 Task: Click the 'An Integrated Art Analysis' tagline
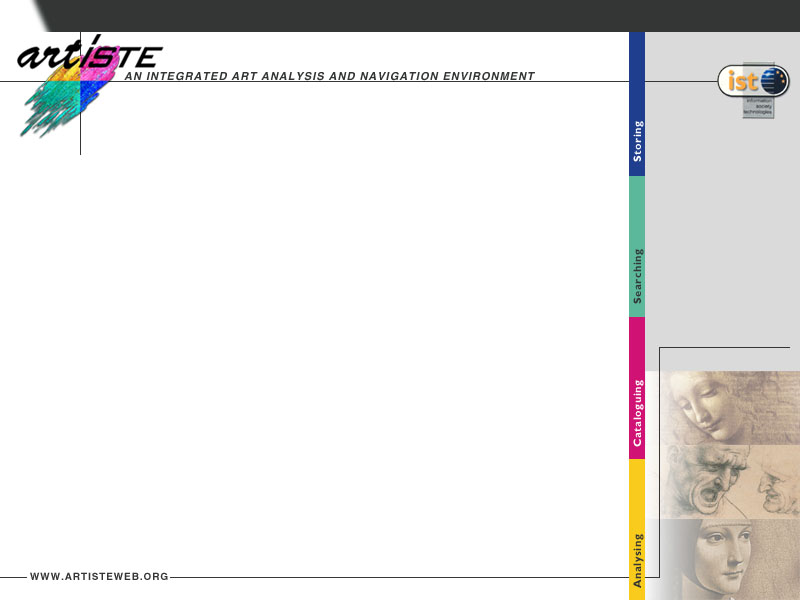pos(330,76)
